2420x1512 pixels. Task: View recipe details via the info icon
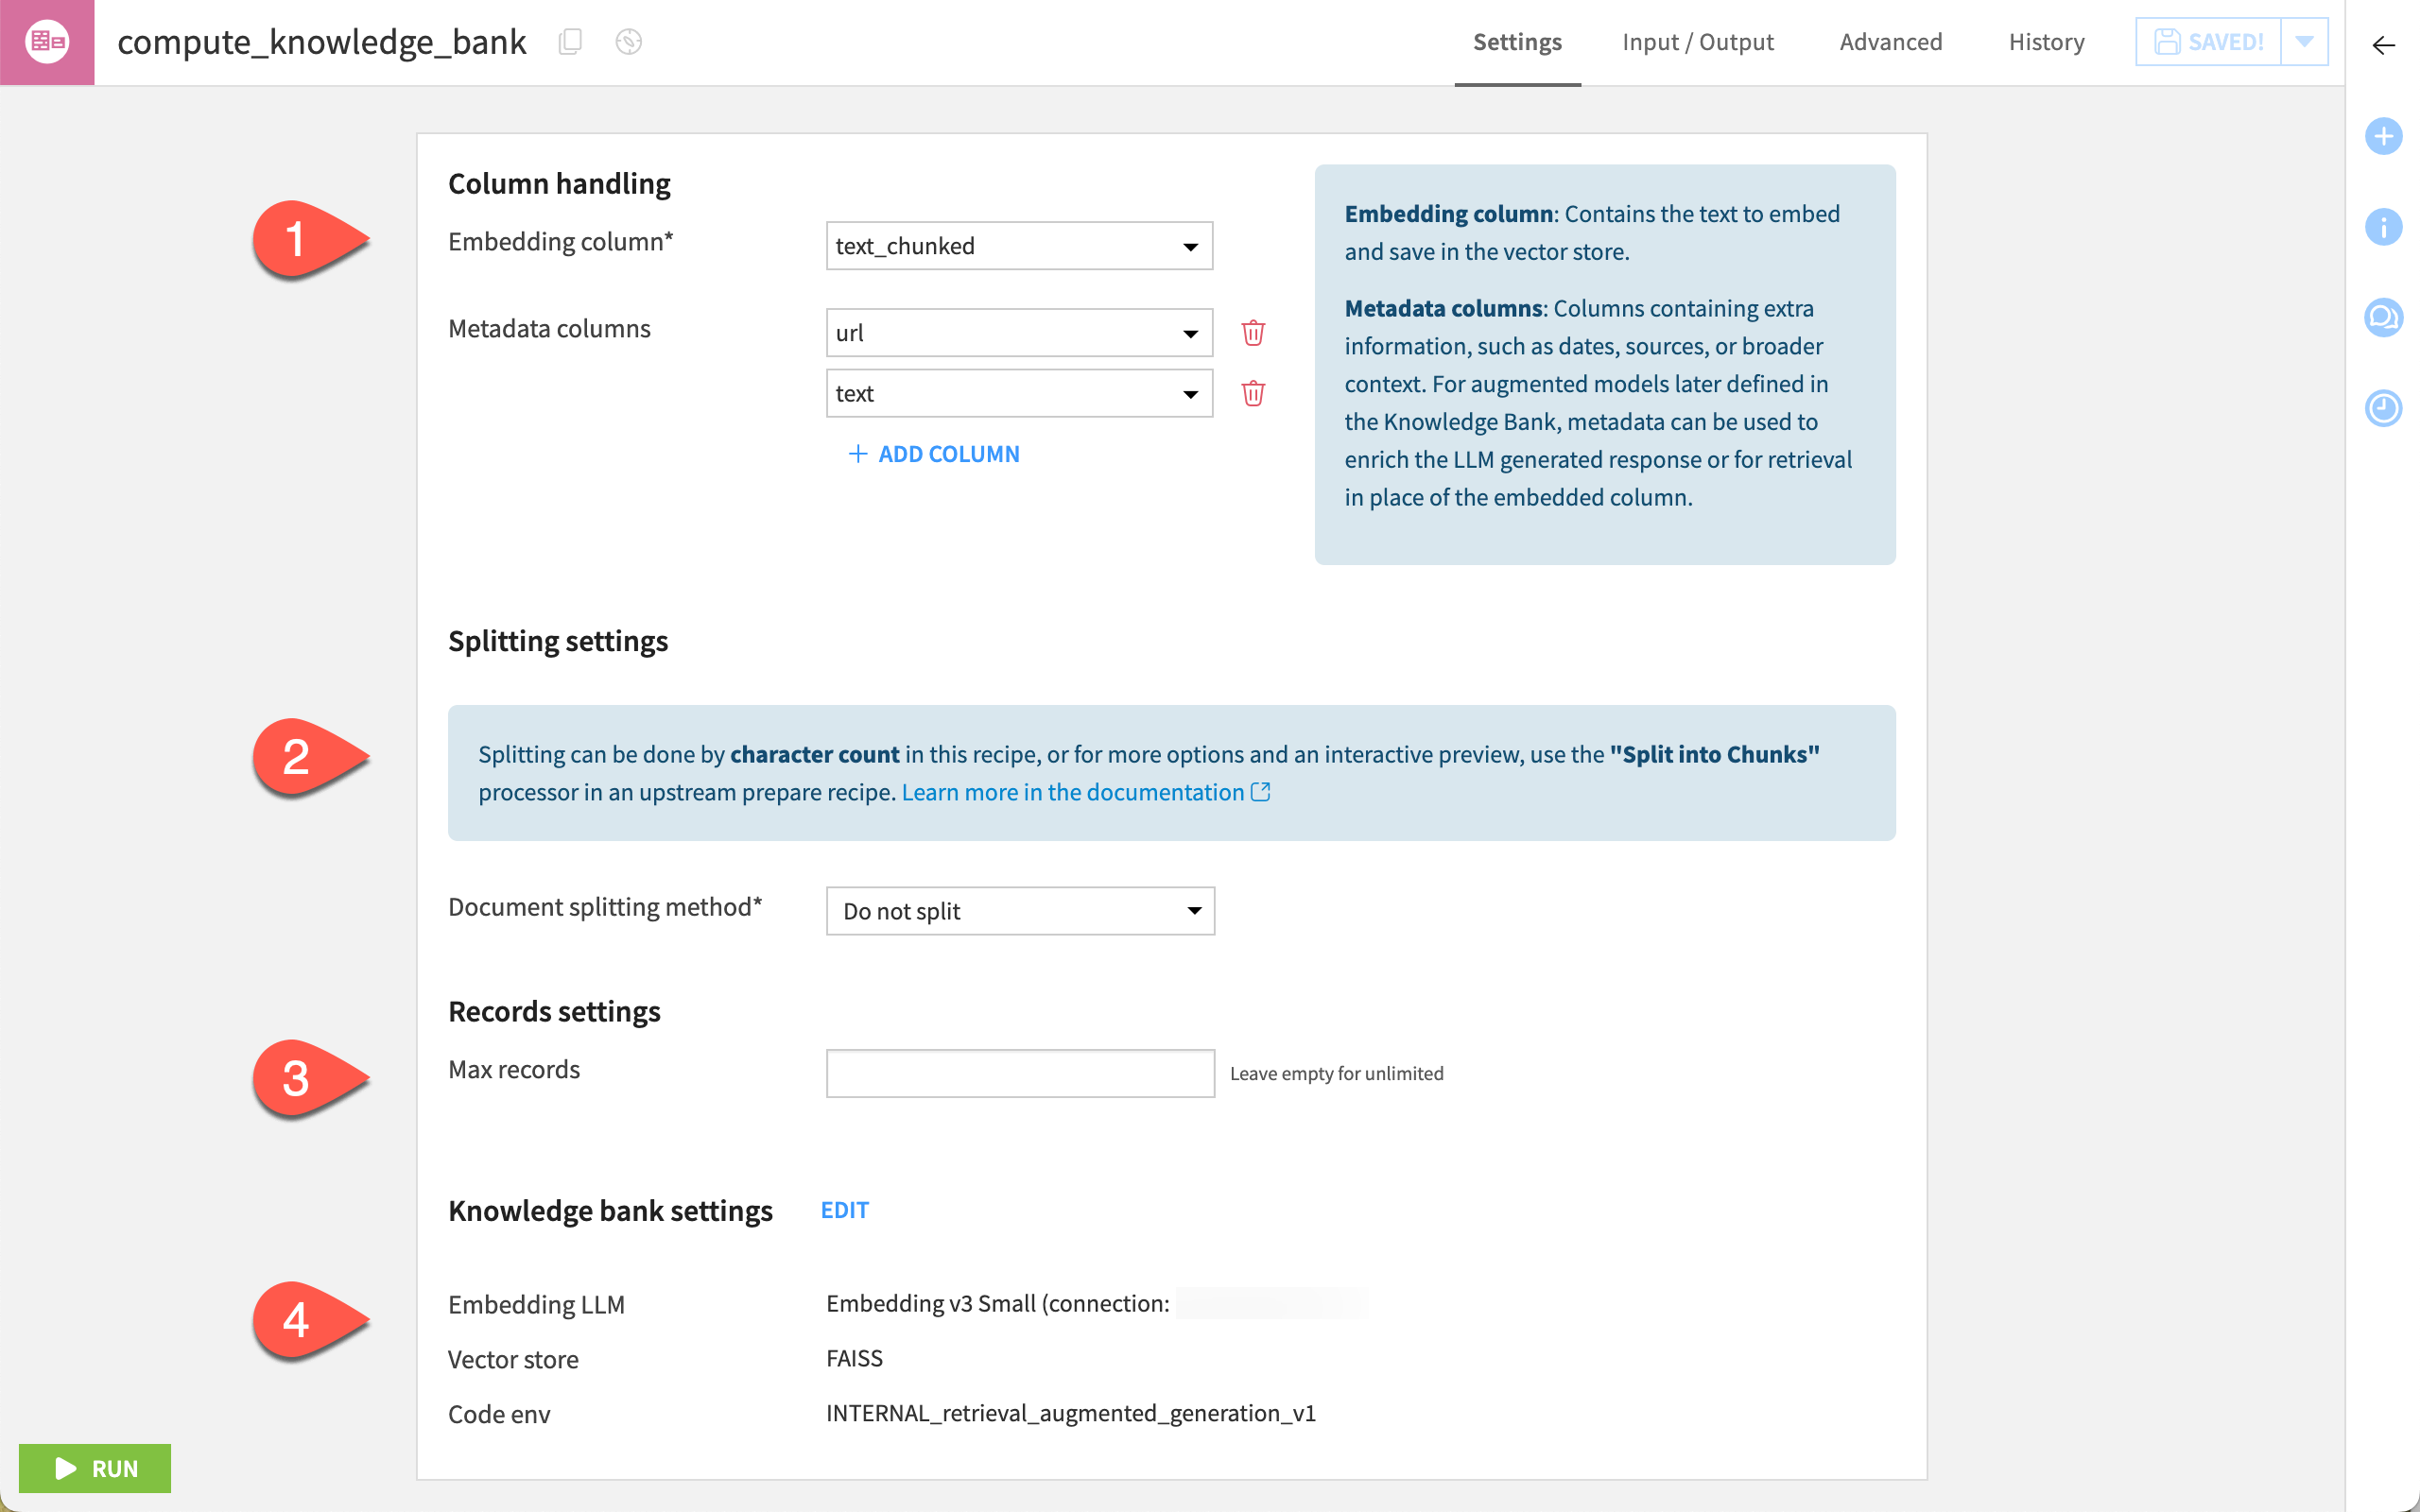pyautogui.click(x=2384, y=227)
